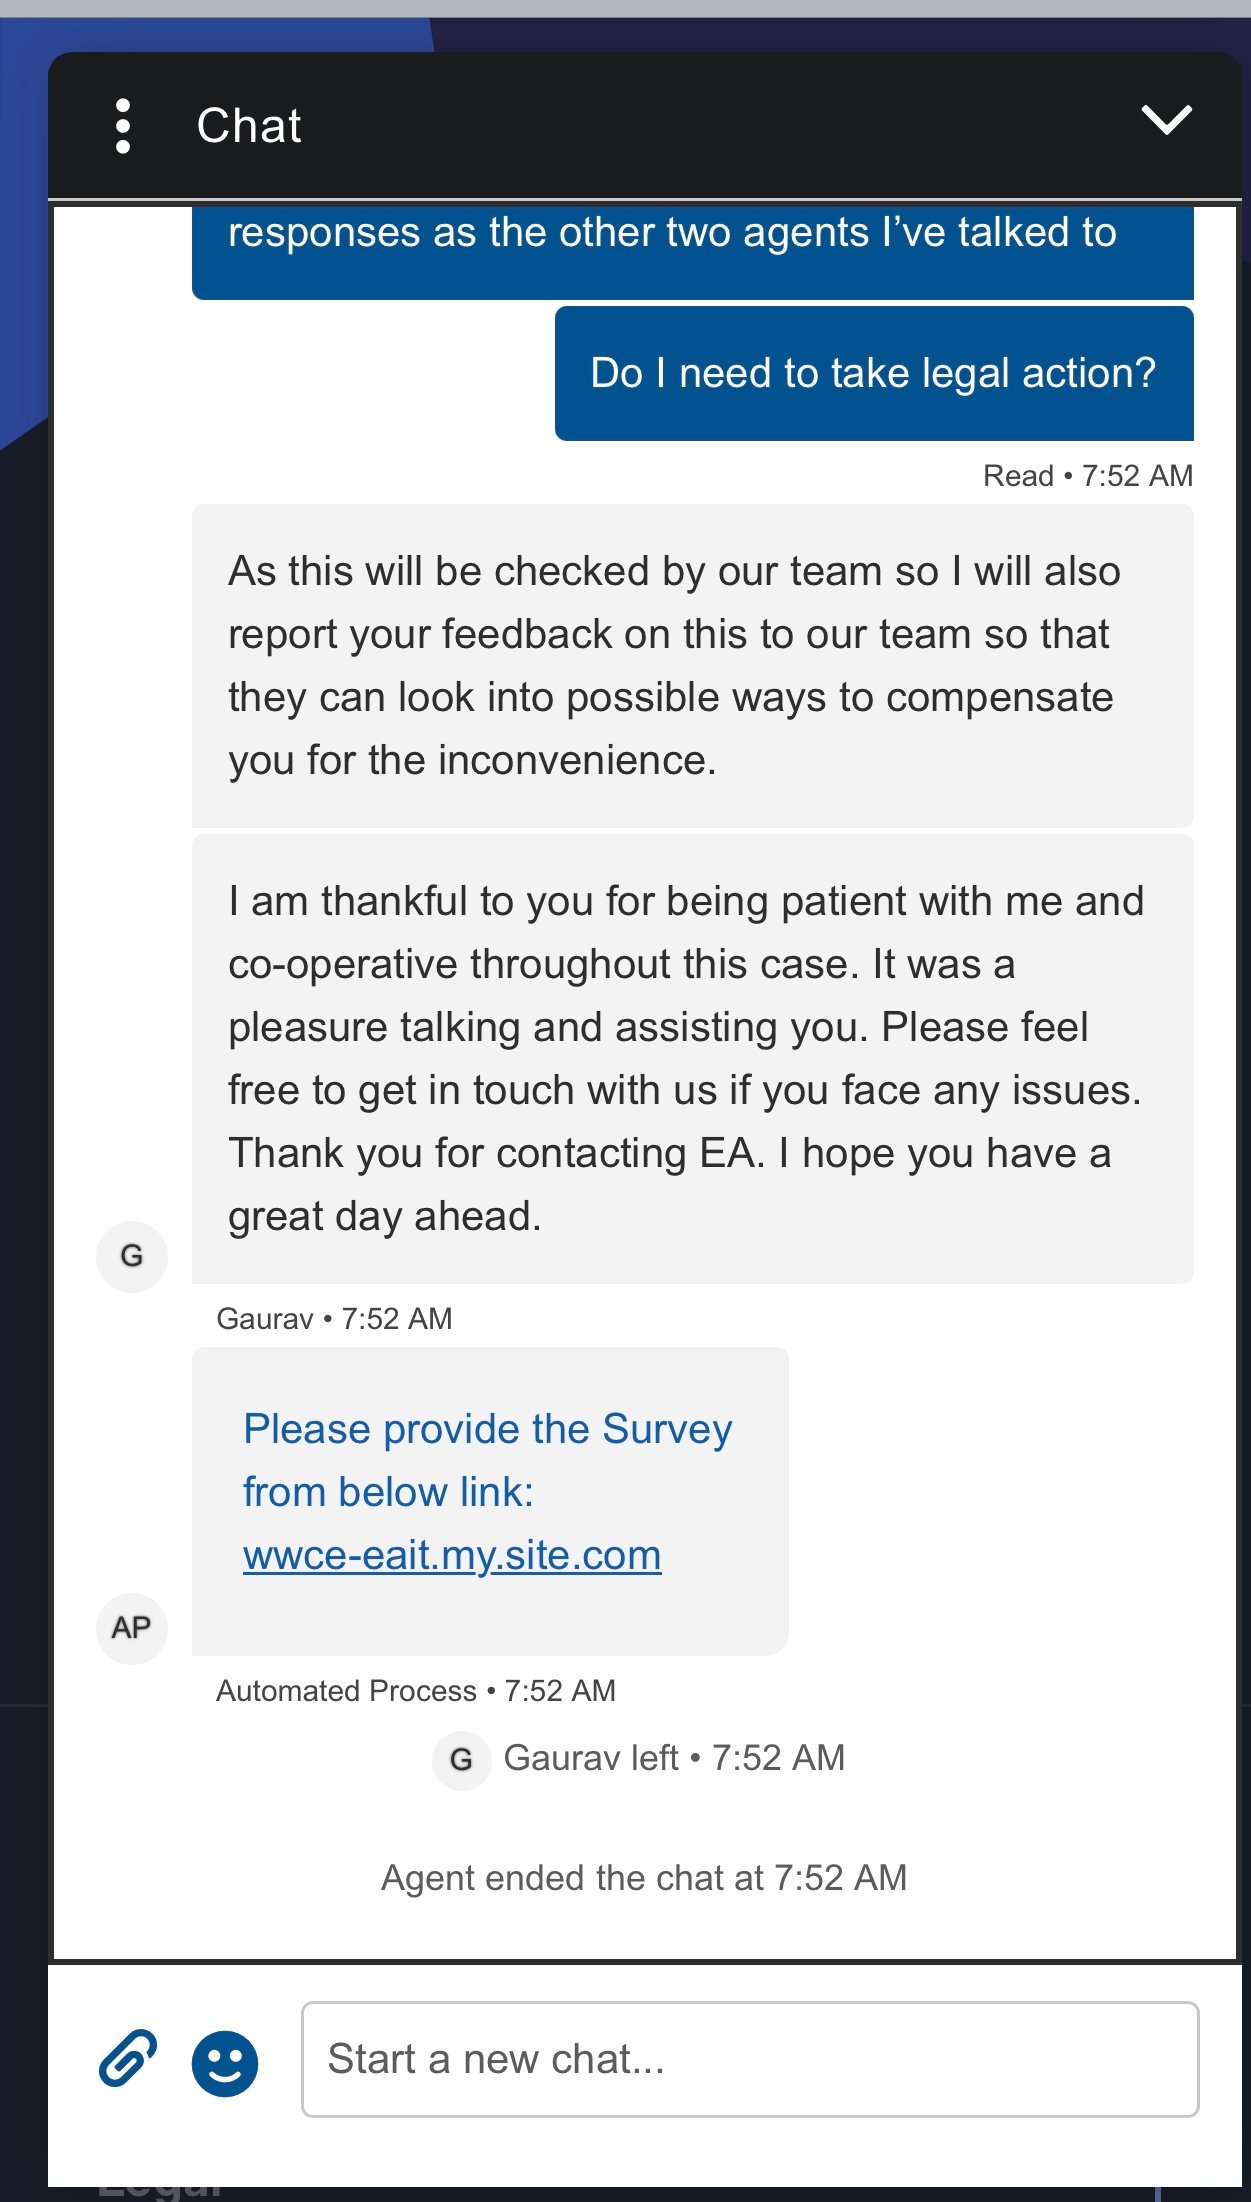Image resolution: width=1251 pixels, height=2202 pixels.
Task: Select the 'Please provide the Survey' message text
Action: point(487,1460)
